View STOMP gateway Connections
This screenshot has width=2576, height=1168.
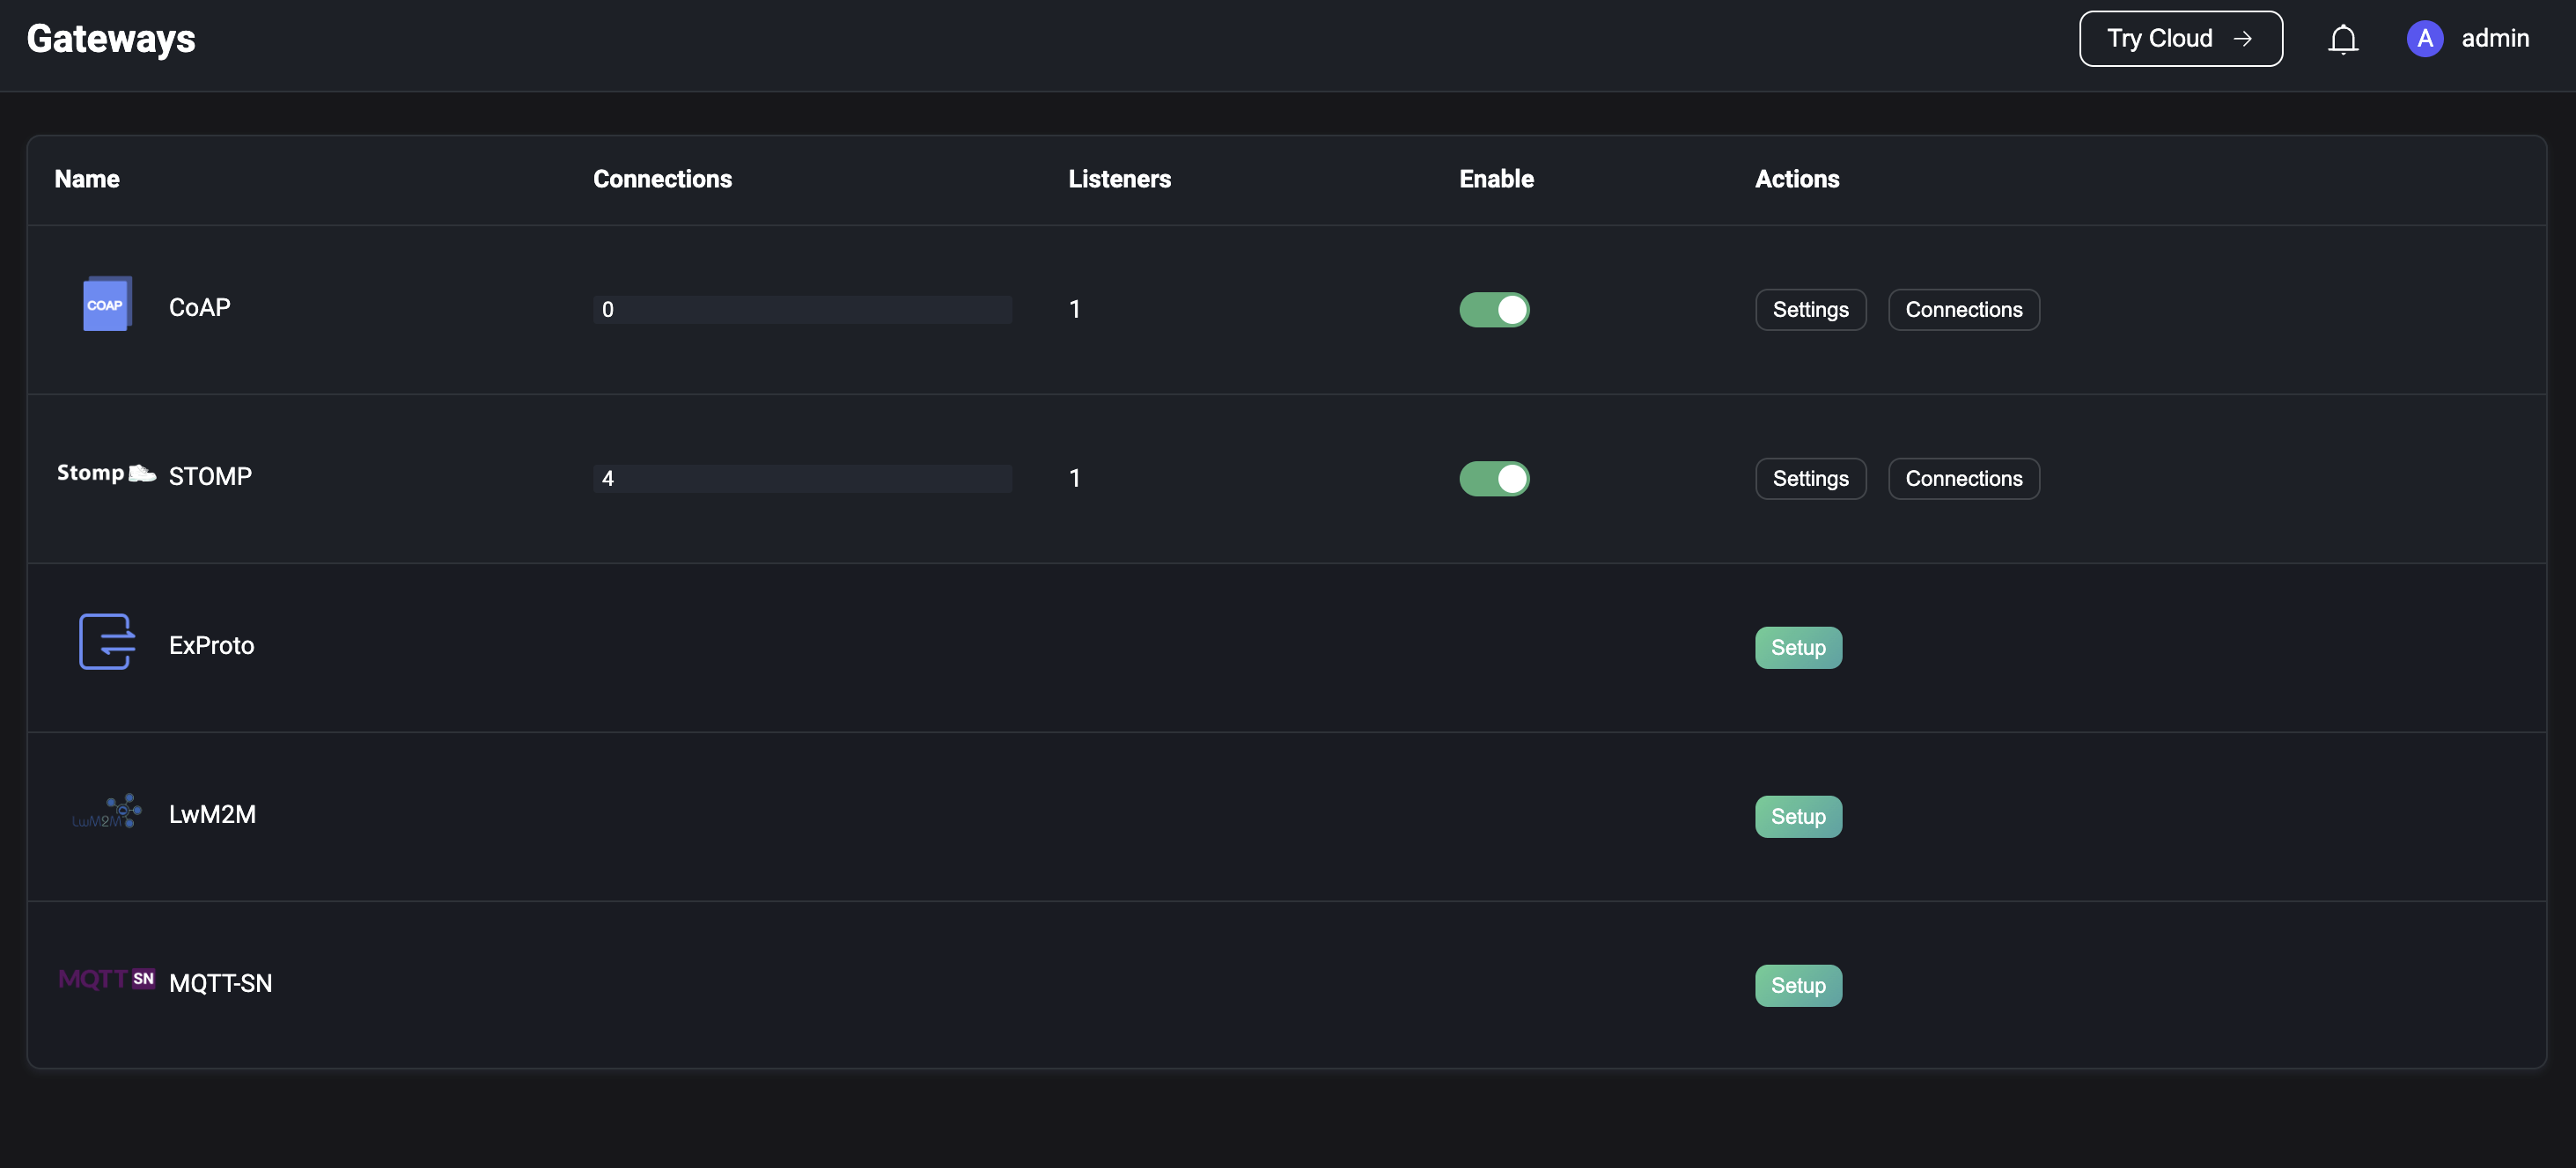[x=1963, y=479]
